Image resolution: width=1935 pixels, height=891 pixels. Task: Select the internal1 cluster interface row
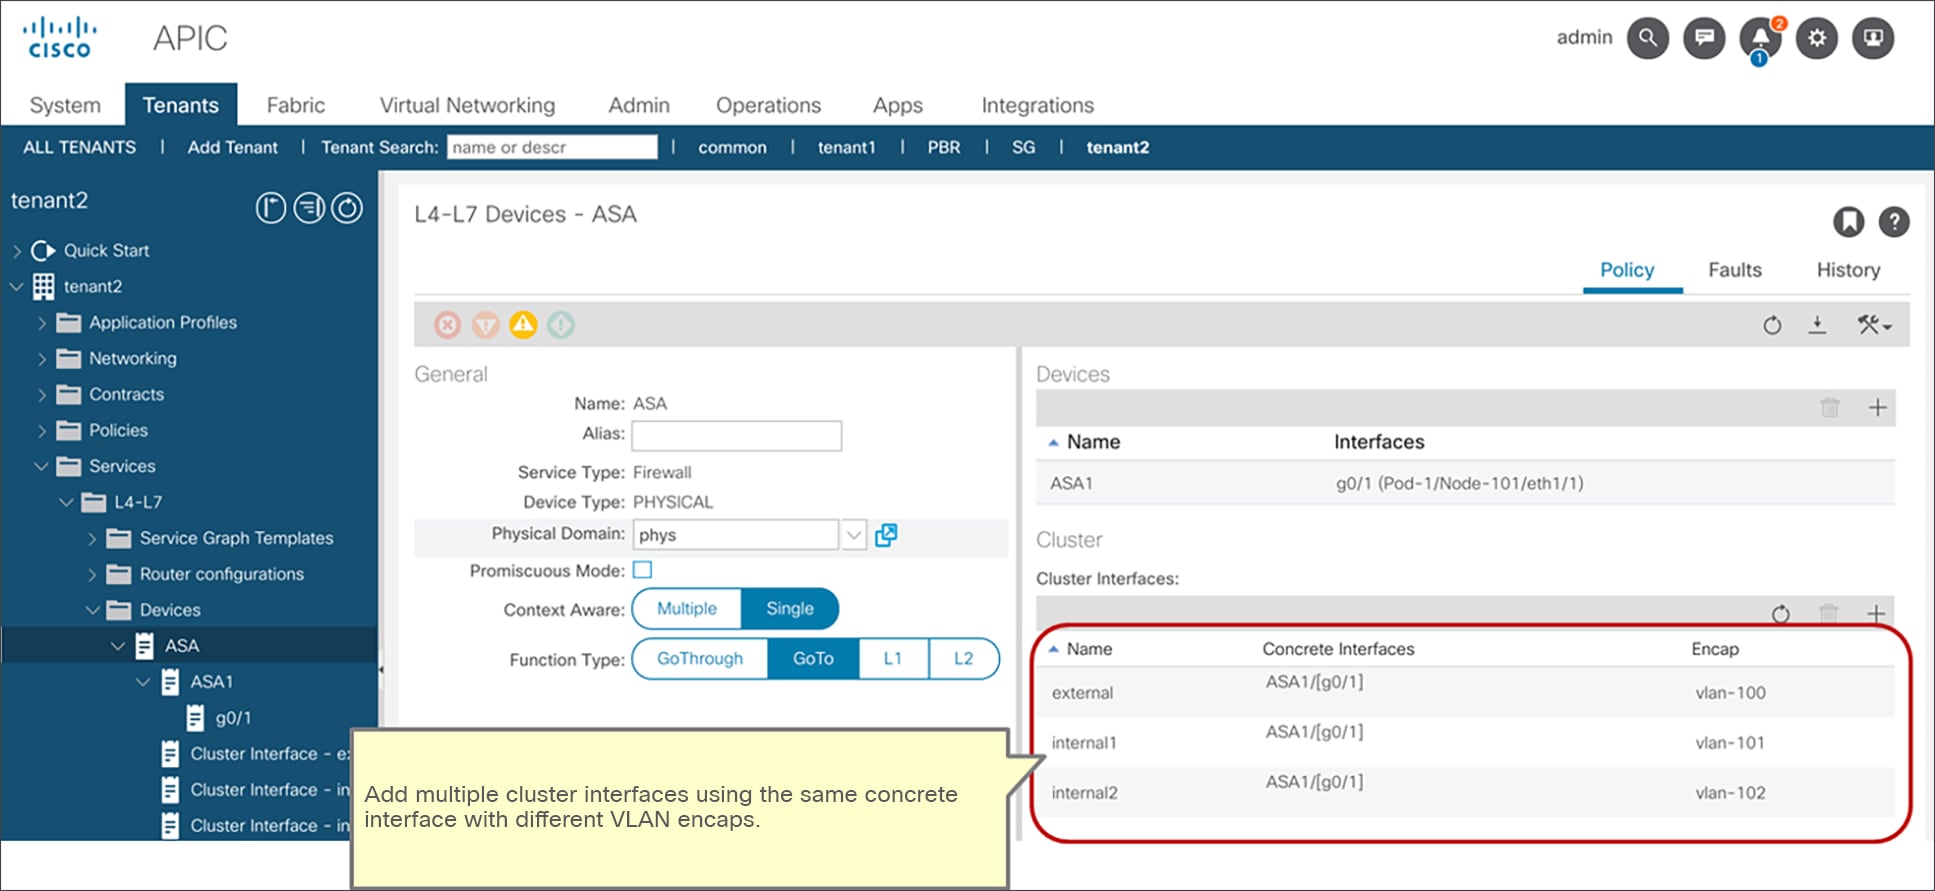coord(1465,742)
